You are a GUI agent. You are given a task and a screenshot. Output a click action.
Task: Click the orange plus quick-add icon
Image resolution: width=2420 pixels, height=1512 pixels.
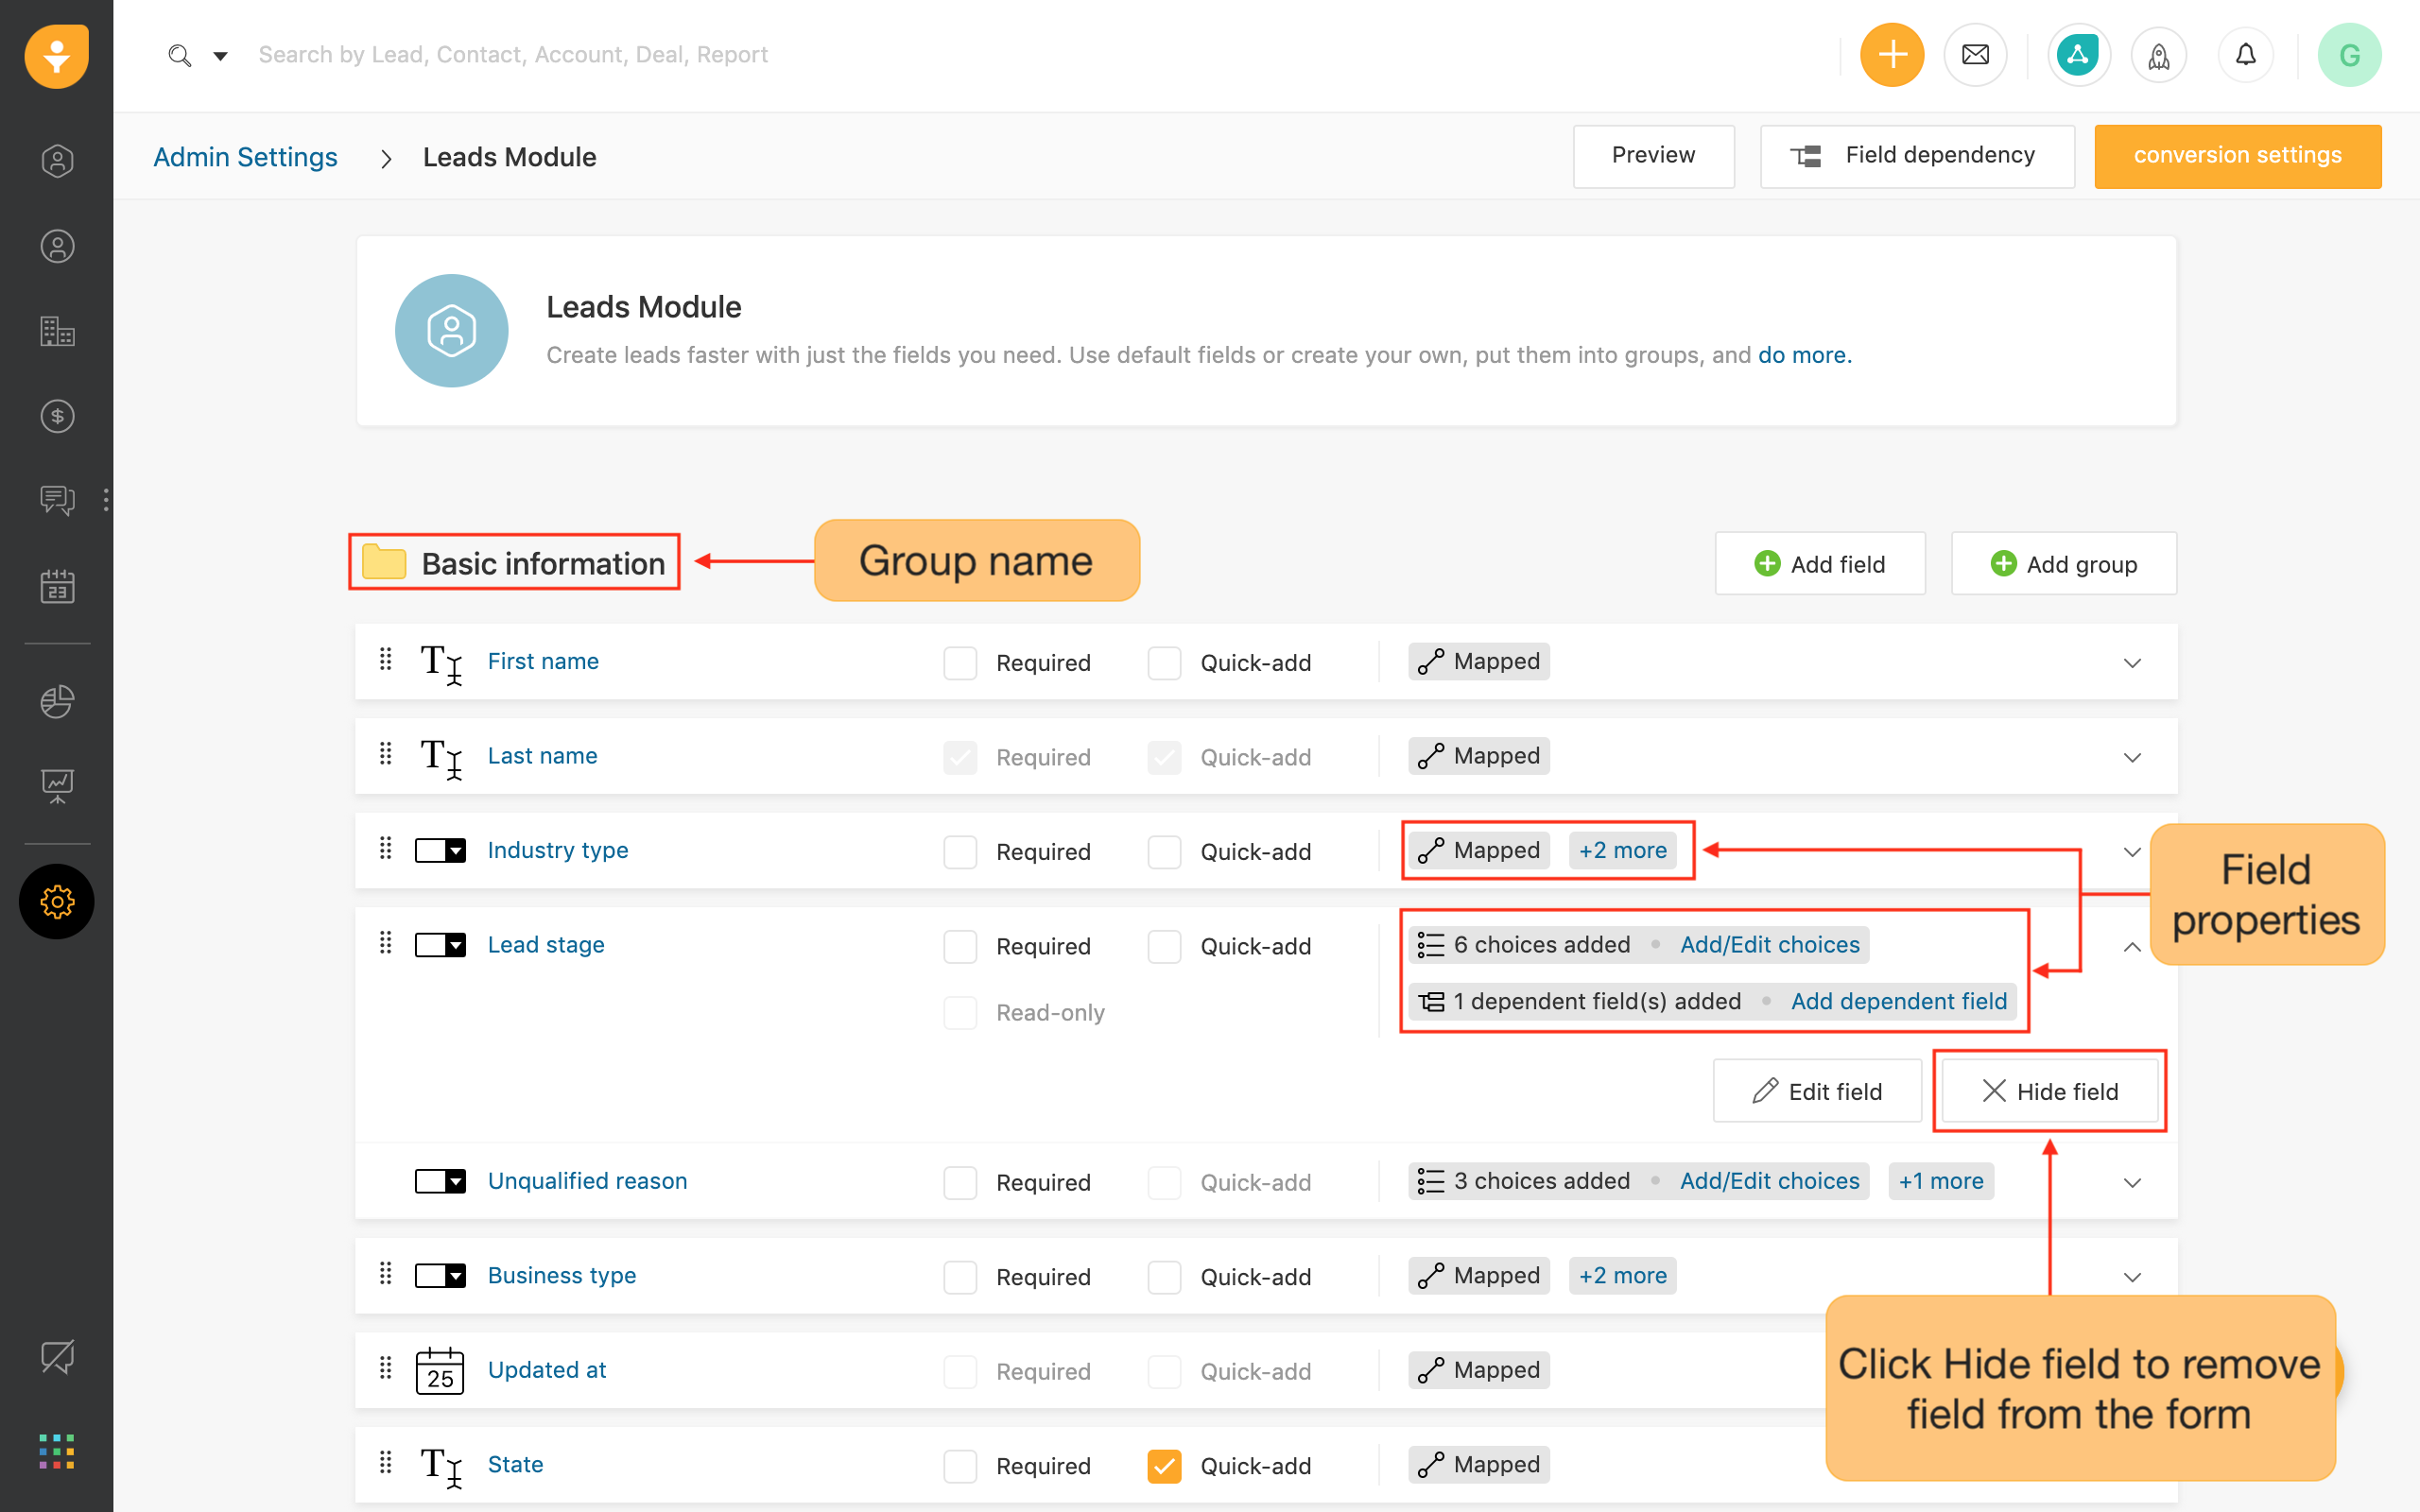point(1892,55)
